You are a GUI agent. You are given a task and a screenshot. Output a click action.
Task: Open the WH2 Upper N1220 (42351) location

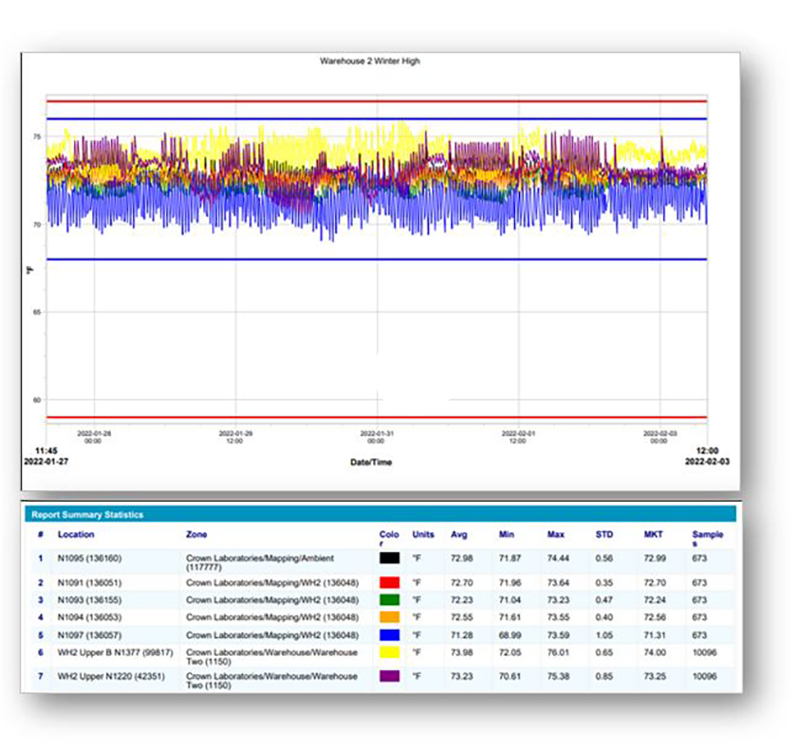112,676
